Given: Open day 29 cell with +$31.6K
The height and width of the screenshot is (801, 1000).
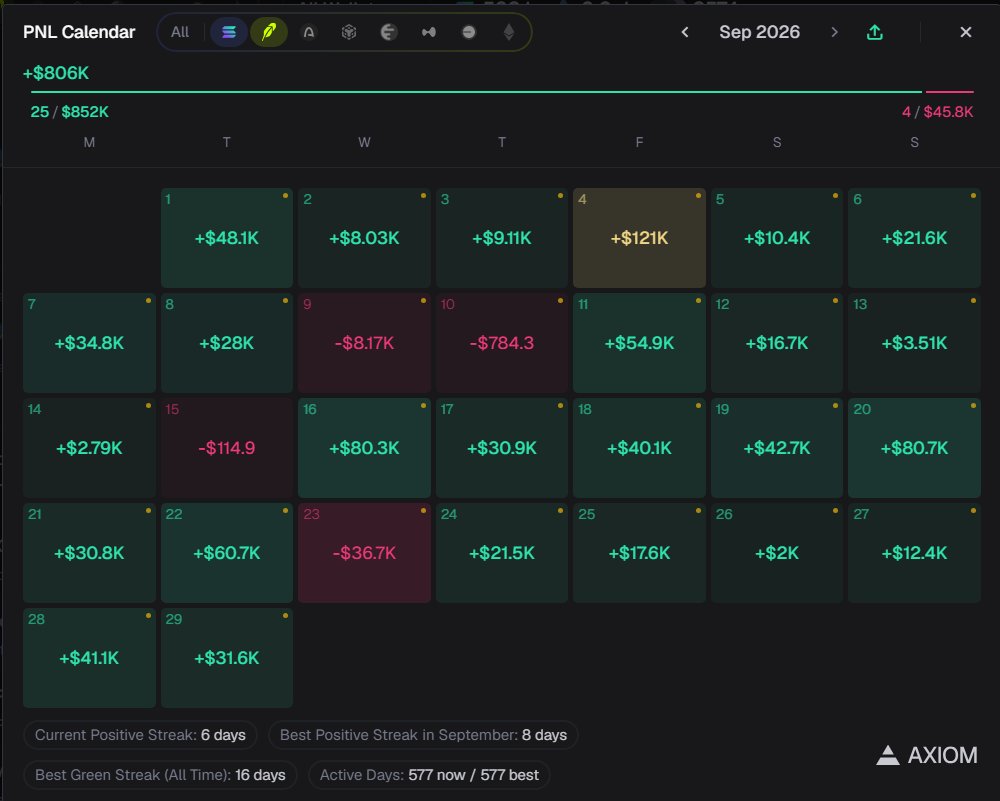Looking at the screenshot, I should pos(226,658).
